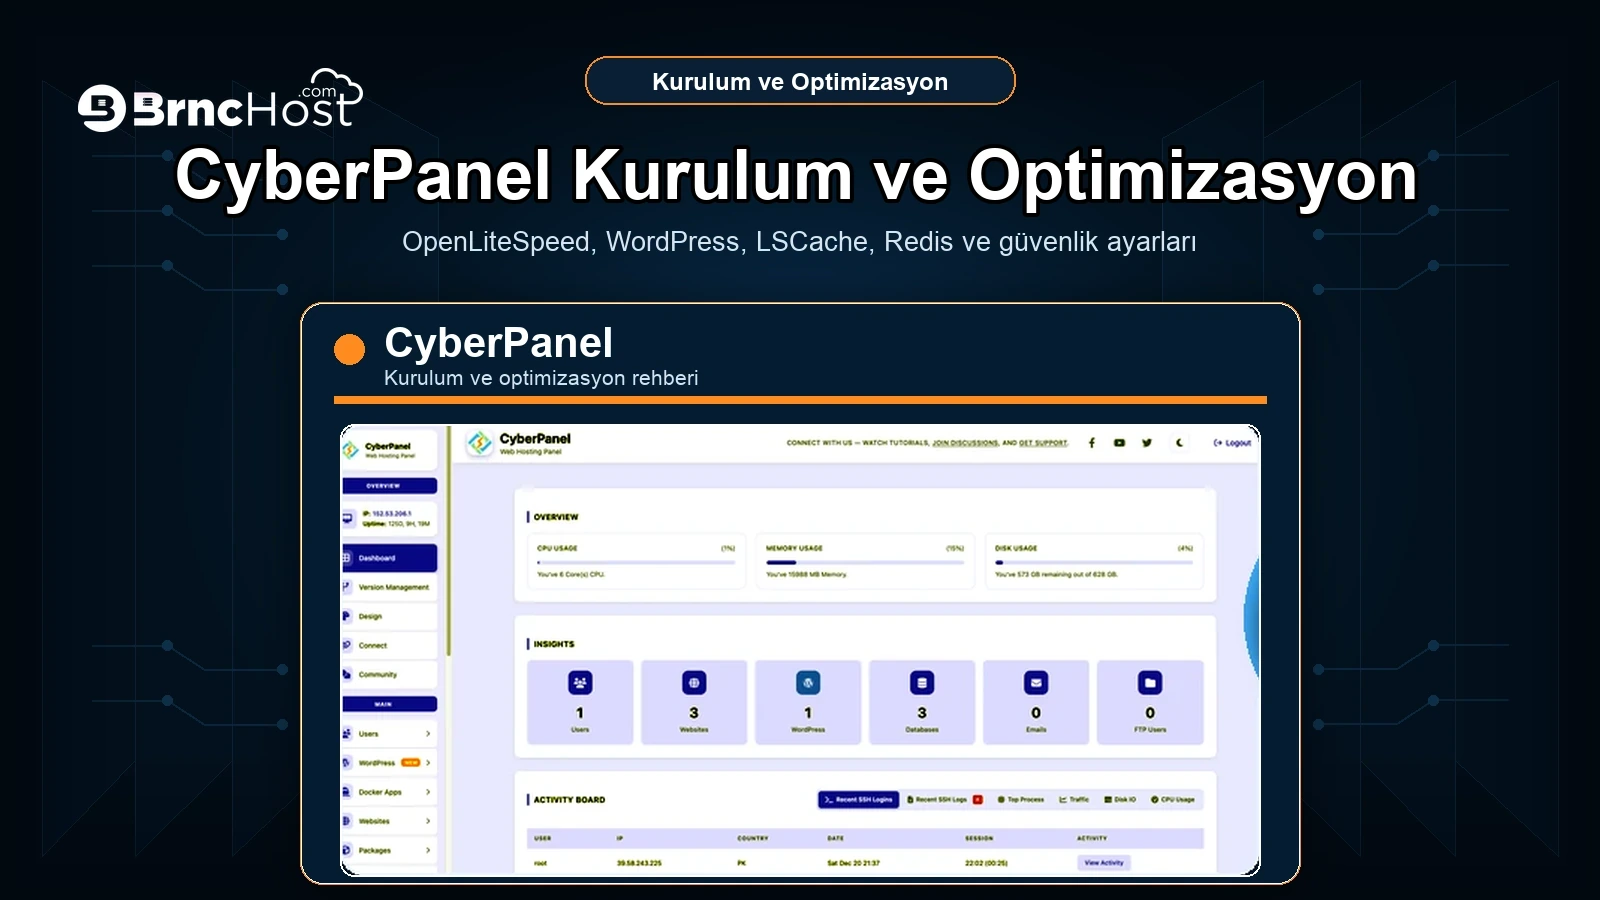Open the Dashboard sidebar item
The width and height of the screenshot is (1600, 900).
tap(390, 558)
